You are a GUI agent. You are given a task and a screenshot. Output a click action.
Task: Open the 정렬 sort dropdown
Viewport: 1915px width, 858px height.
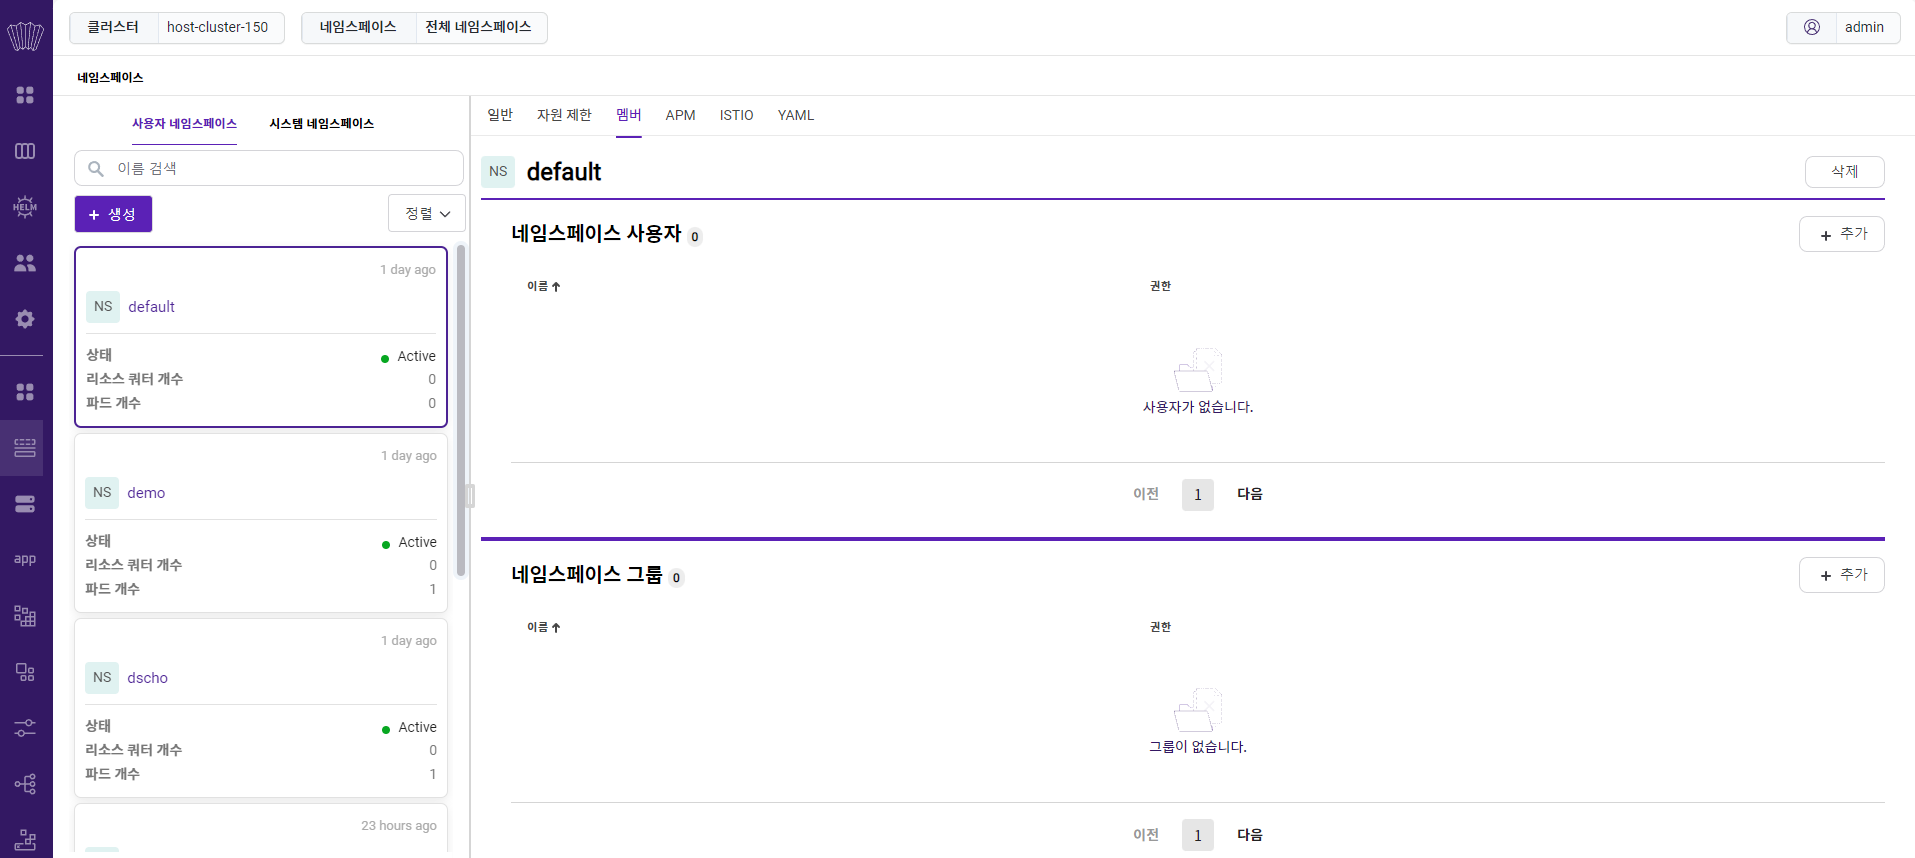[x=427, y=214]
